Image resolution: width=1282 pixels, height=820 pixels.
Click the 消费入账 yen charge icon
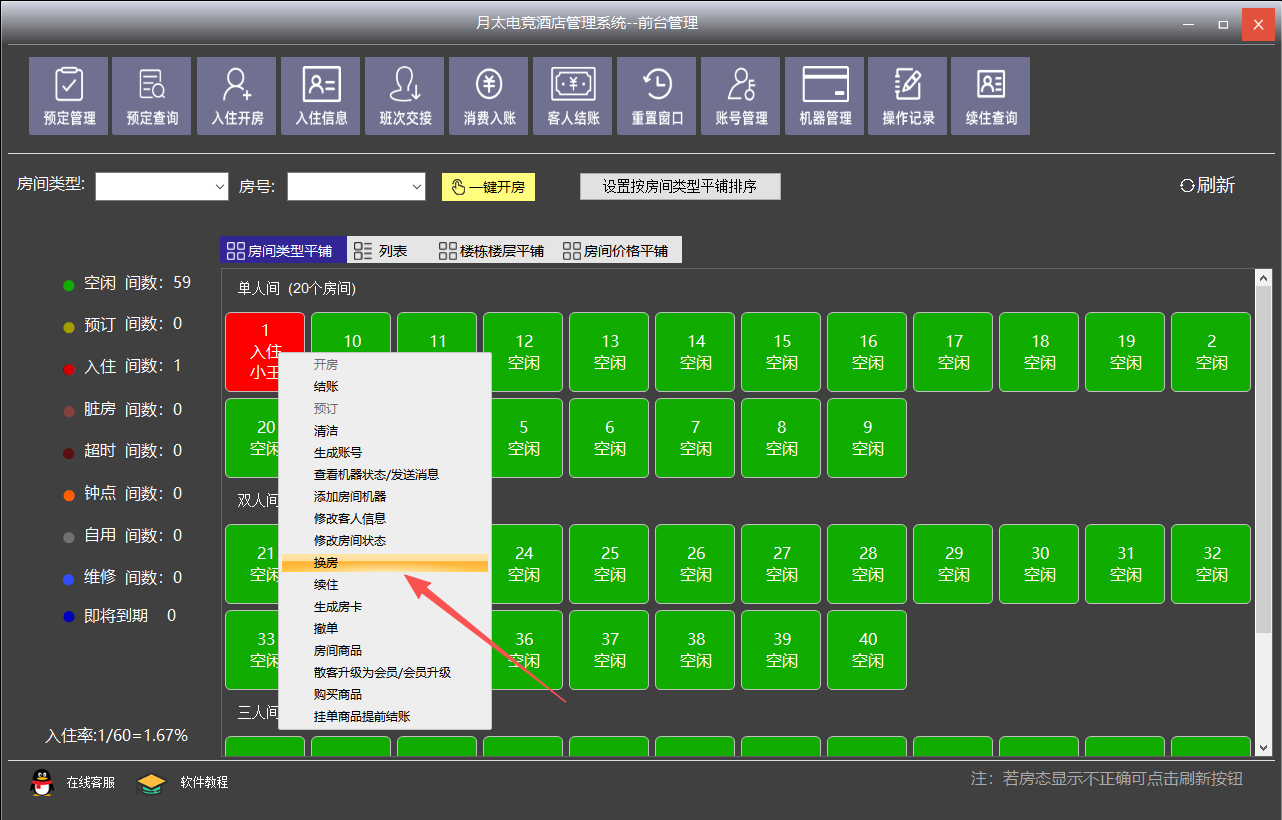[x=489, y=95]
